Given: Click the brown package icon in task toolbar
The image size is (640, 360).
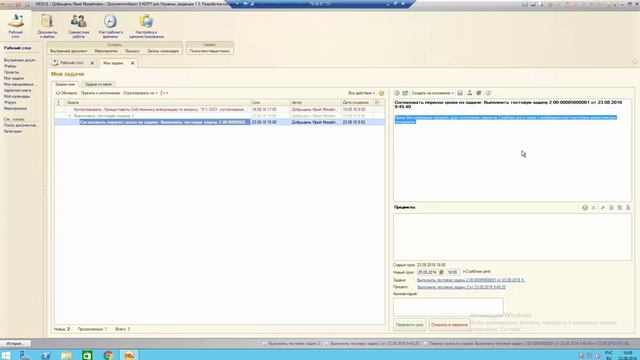Looking at the screenshot, I should [479, 93].
